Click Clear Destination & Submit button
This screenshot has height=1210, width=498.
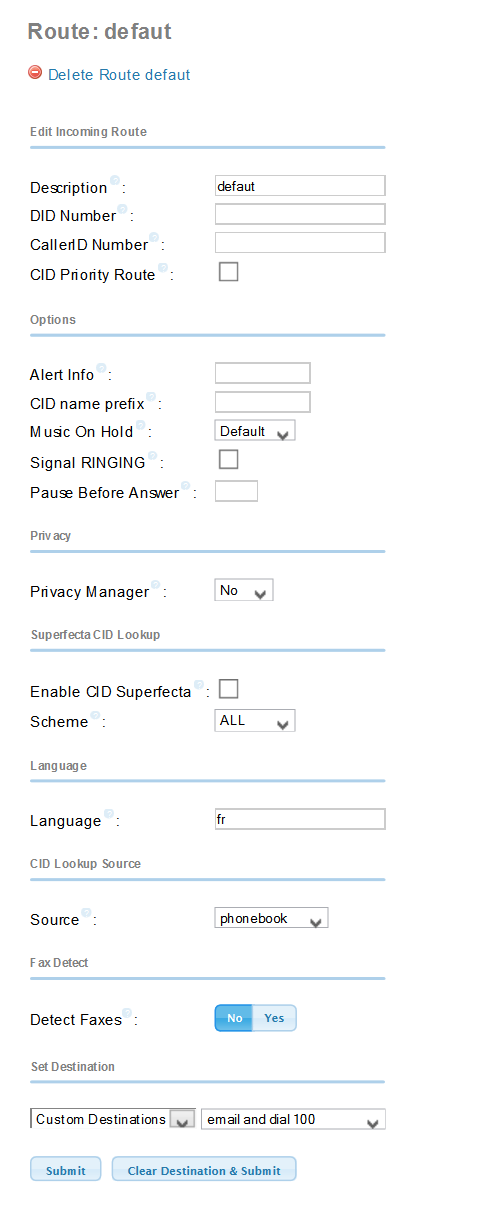click(204, 1170)
